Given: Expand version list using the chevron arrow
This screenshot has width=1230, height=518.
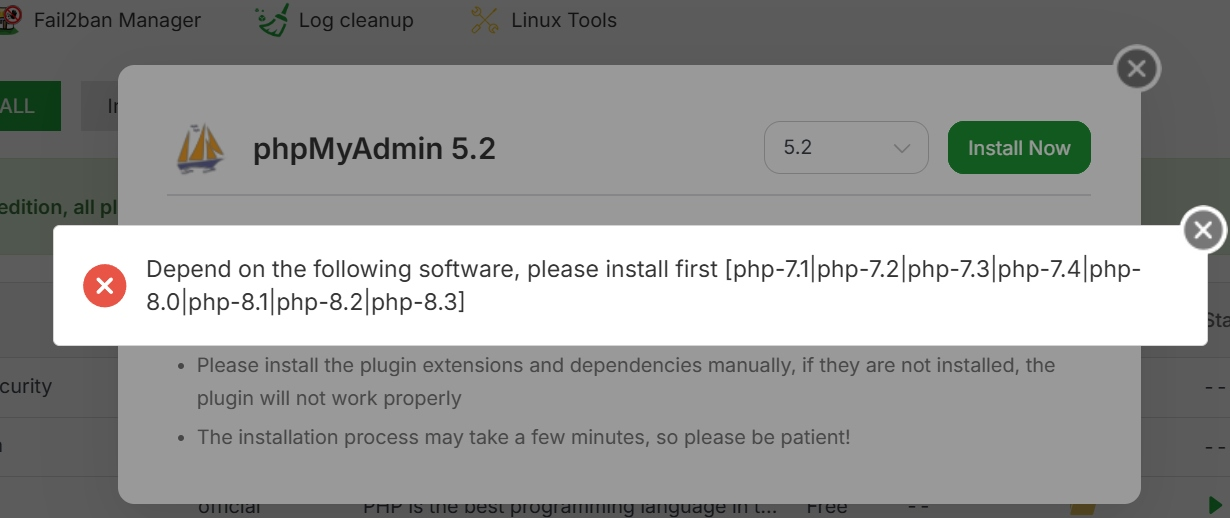Looking at the screenshot, I should click(901, 148).
